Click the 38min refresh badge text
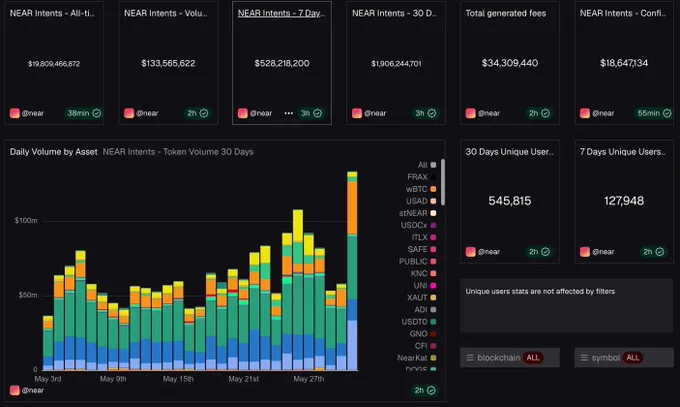This screenshot has height=407, width=680. pyautogui.click(x=78, y=113)
